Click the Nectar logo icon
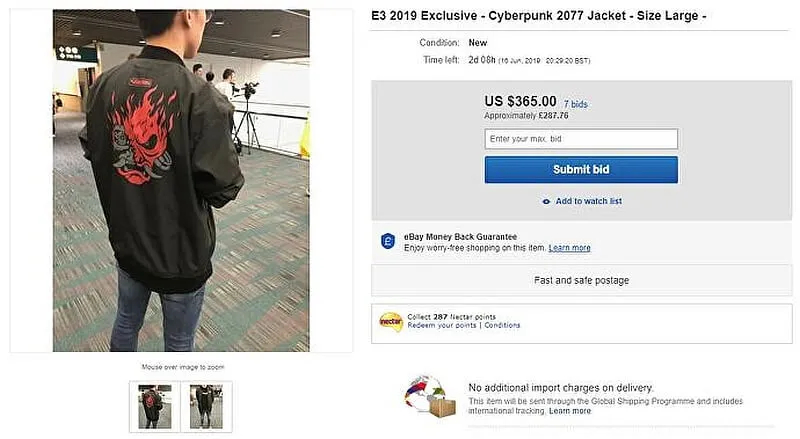 pyautogui.click(x=391, y=322)
